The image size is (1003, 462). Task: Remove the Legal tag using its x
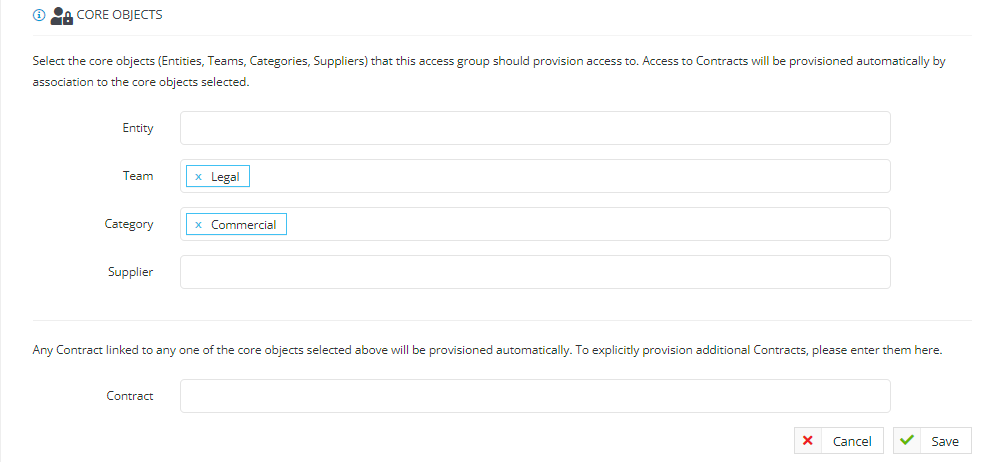pyautogui.click(x=198, y=177)
